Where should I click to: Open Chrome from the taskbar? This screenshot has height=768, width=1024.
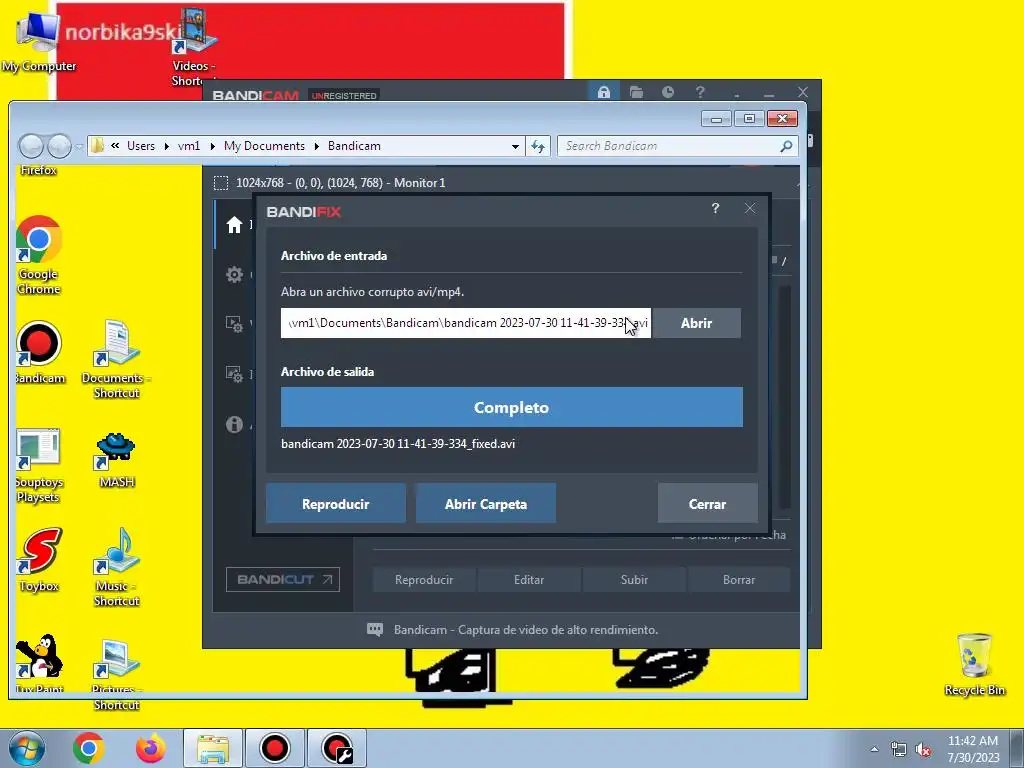pos(89,748)
